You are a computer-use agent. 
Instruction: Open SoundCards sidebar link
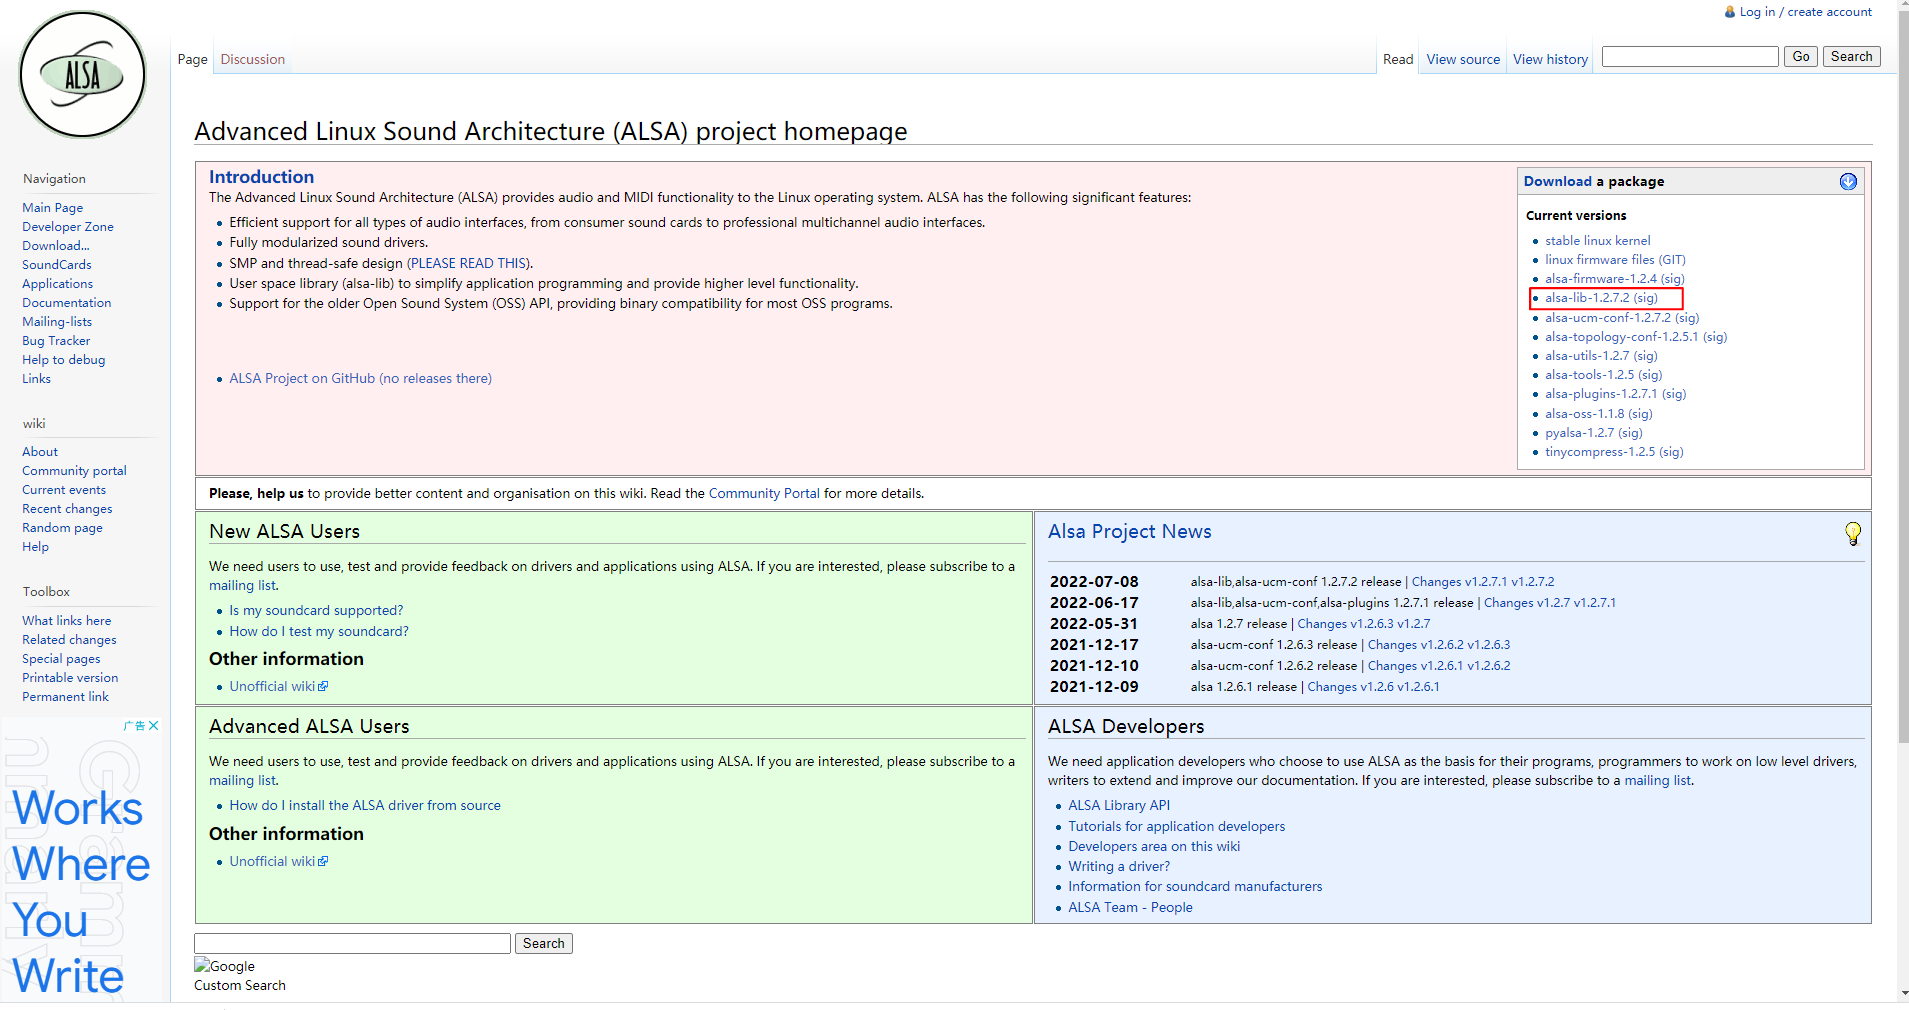click(57, 265)
